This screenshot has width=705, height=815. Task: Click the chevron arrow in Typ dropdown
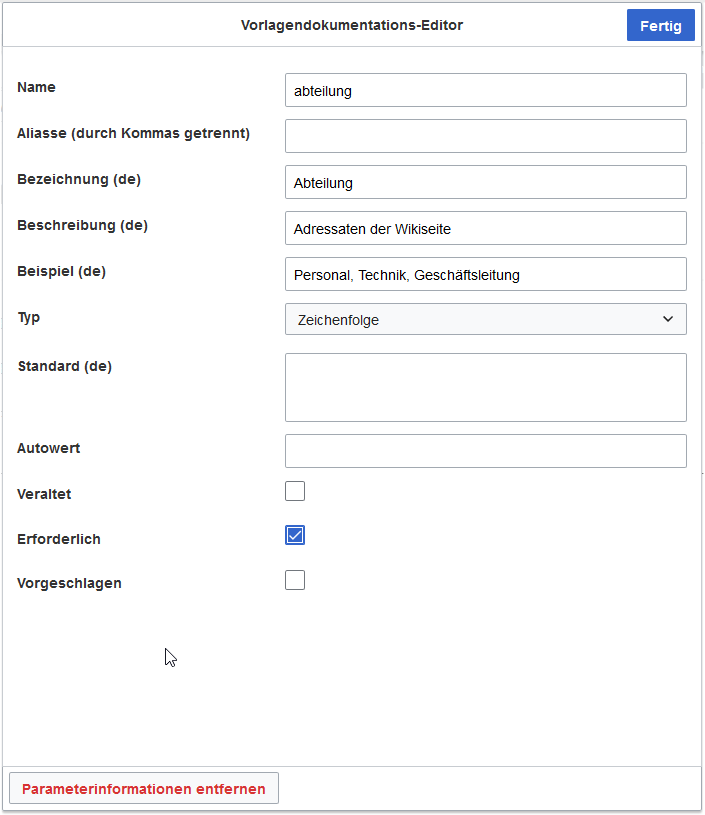[x=668, y=319]
